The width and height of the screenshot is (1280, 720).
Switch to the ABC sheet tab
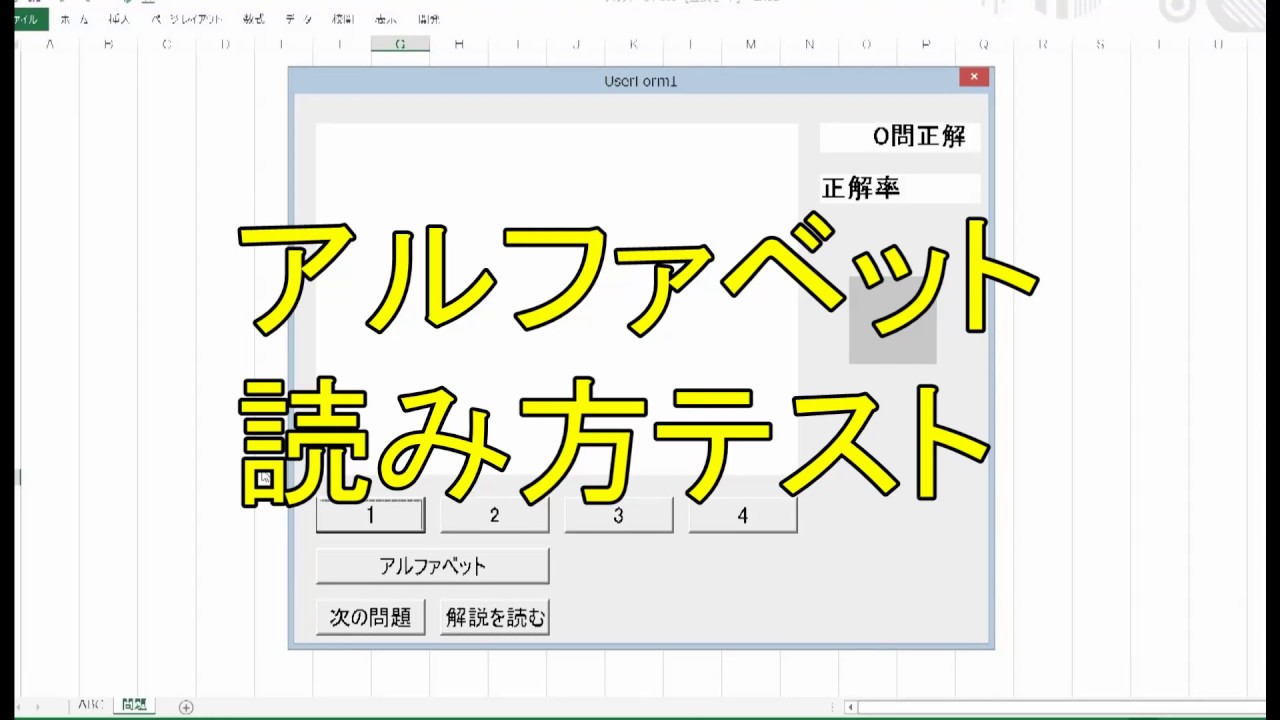pyautogui.click(x=90, y=705)
